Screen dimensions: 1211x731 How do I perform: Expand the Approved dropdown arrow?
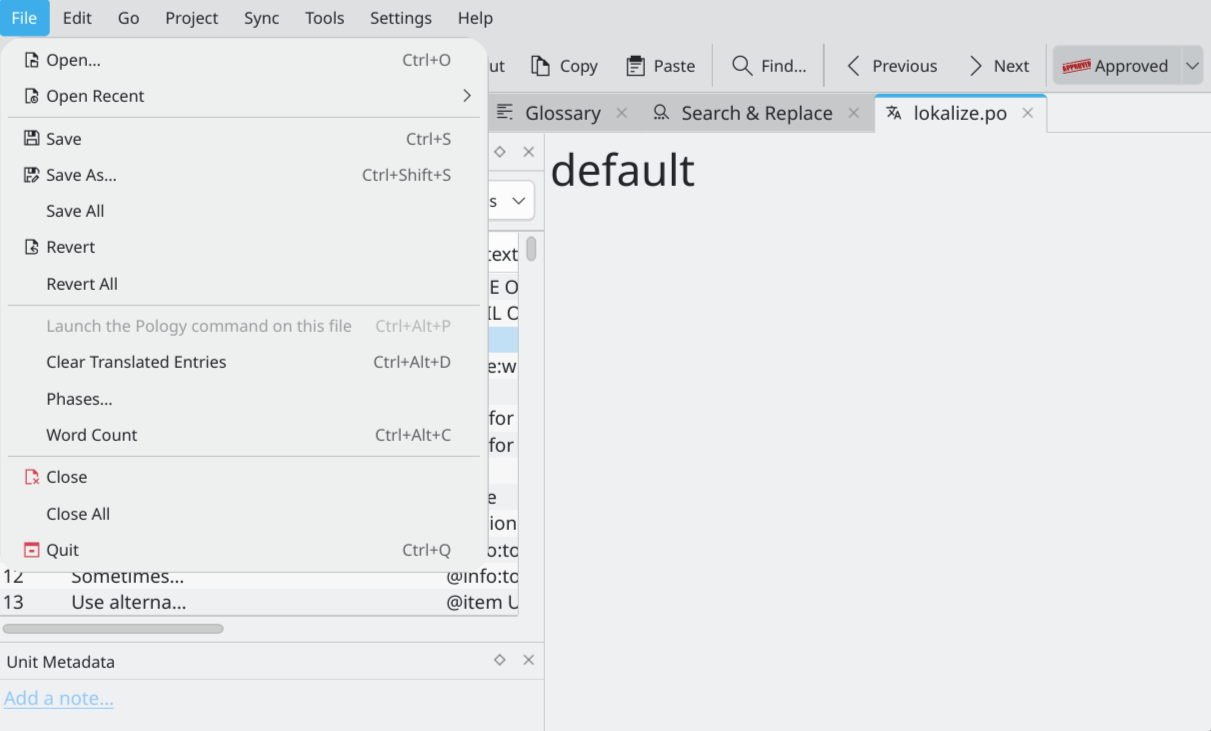(x=1192, y=66)
